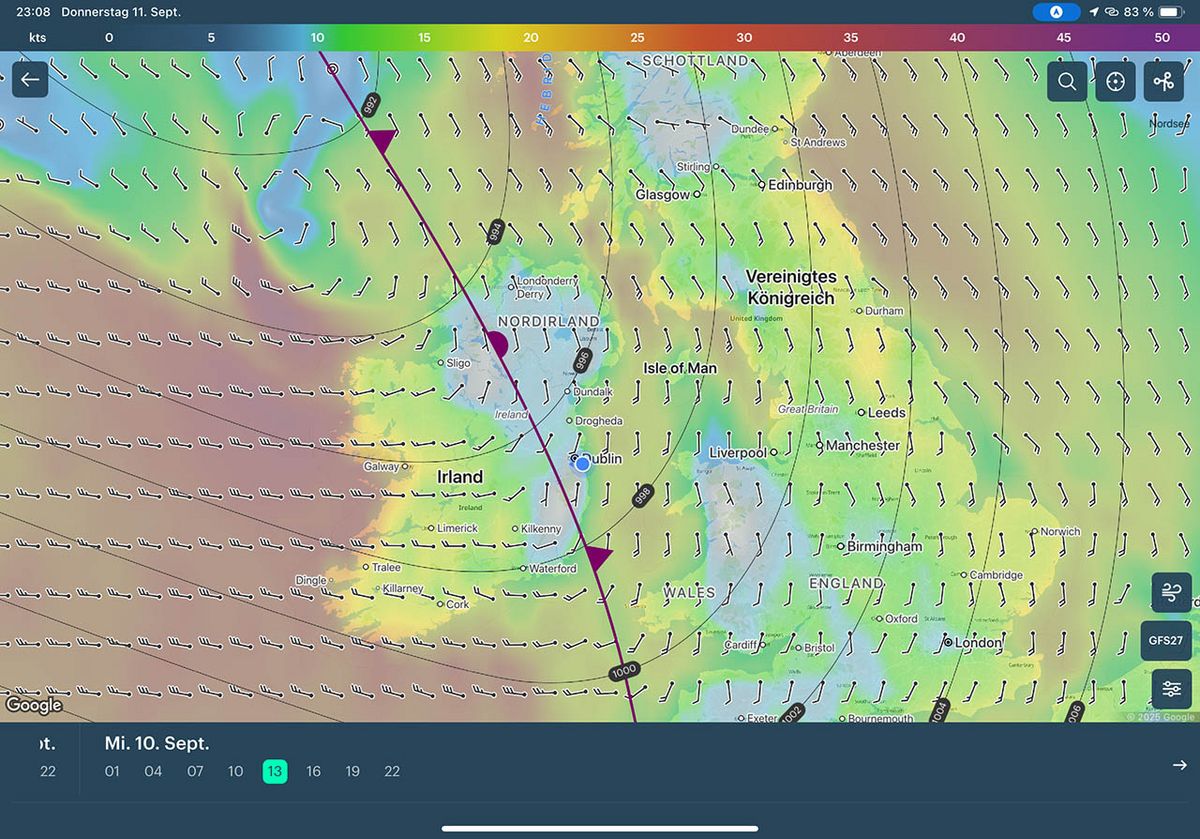Choose the 19 hour forecast time

(353, 772)
